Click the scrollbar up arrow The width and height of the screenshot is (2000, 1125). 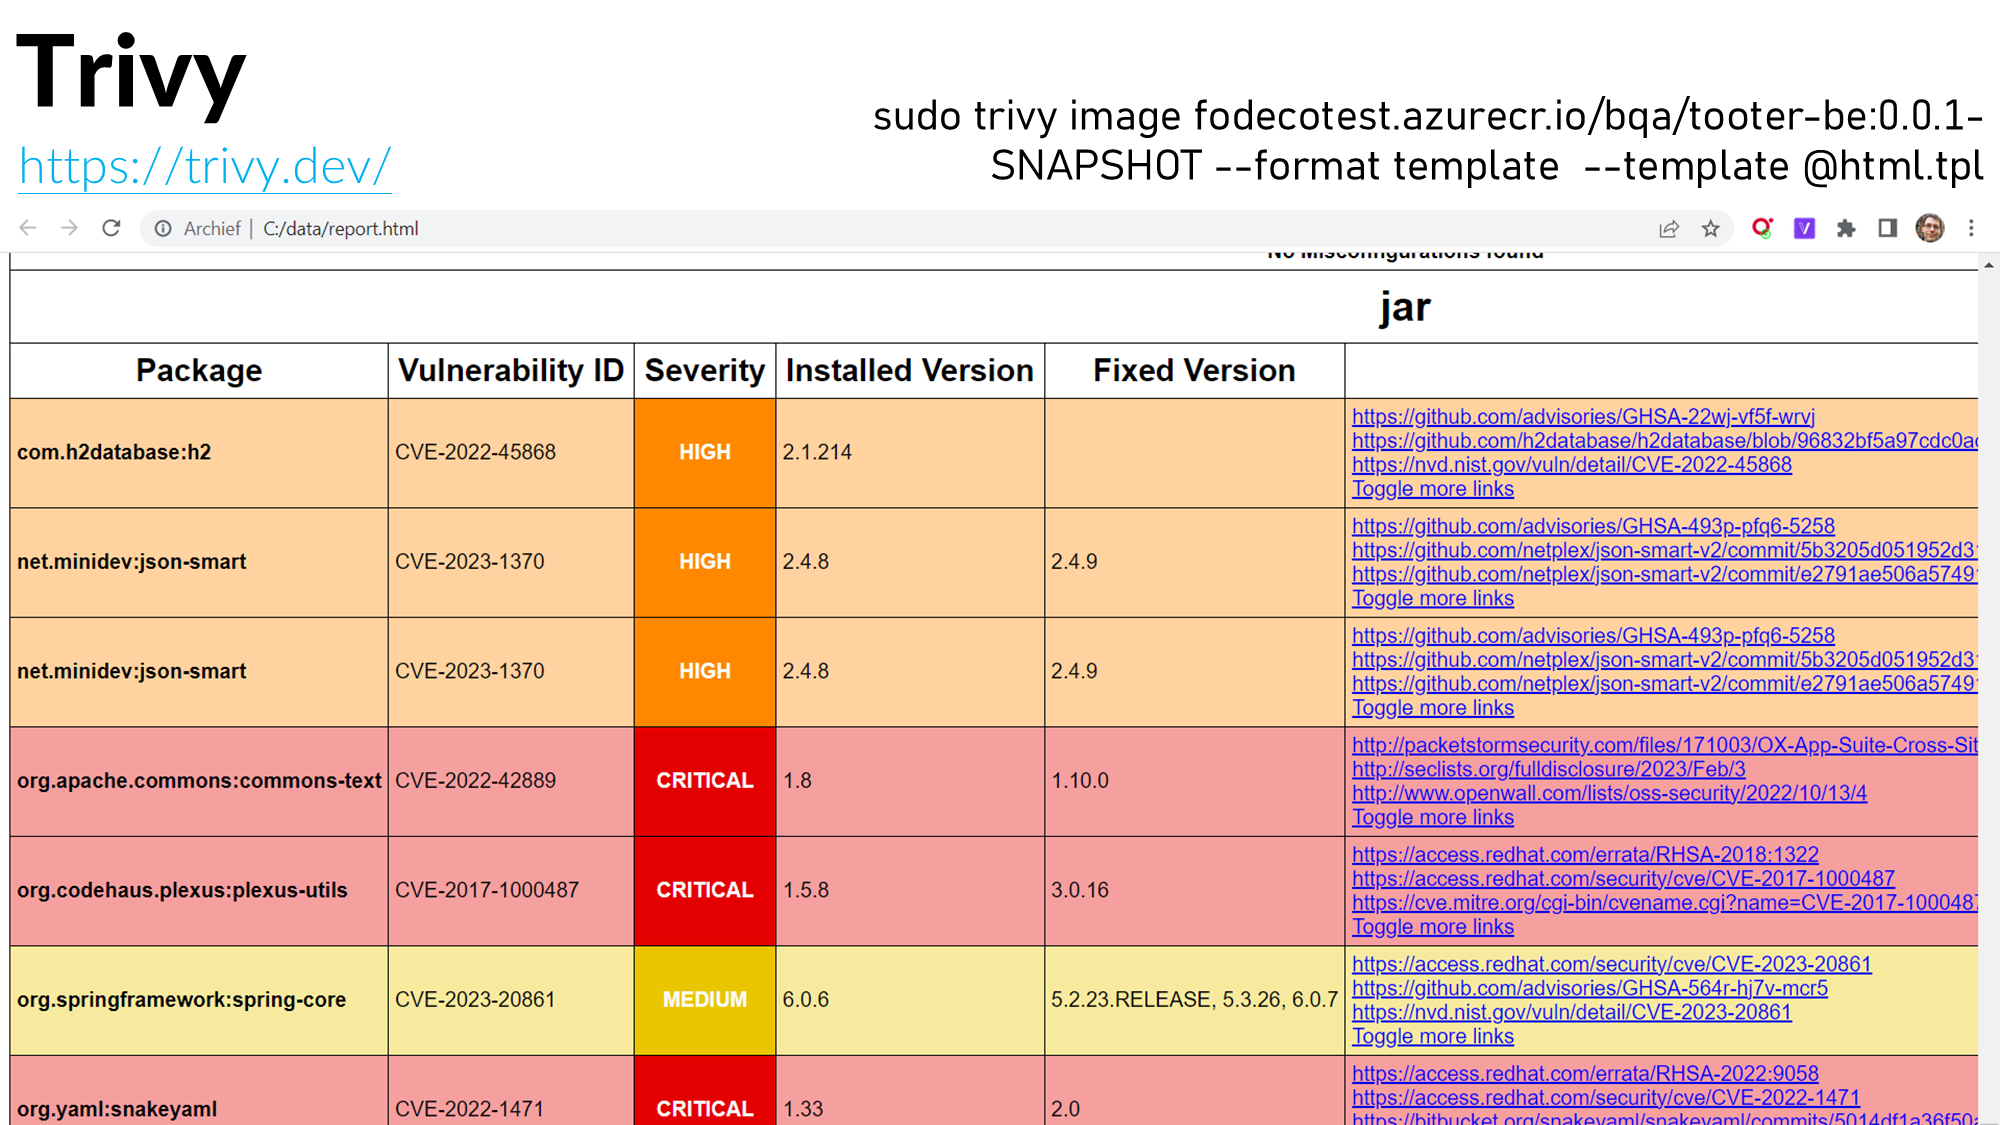(1988, 265)
